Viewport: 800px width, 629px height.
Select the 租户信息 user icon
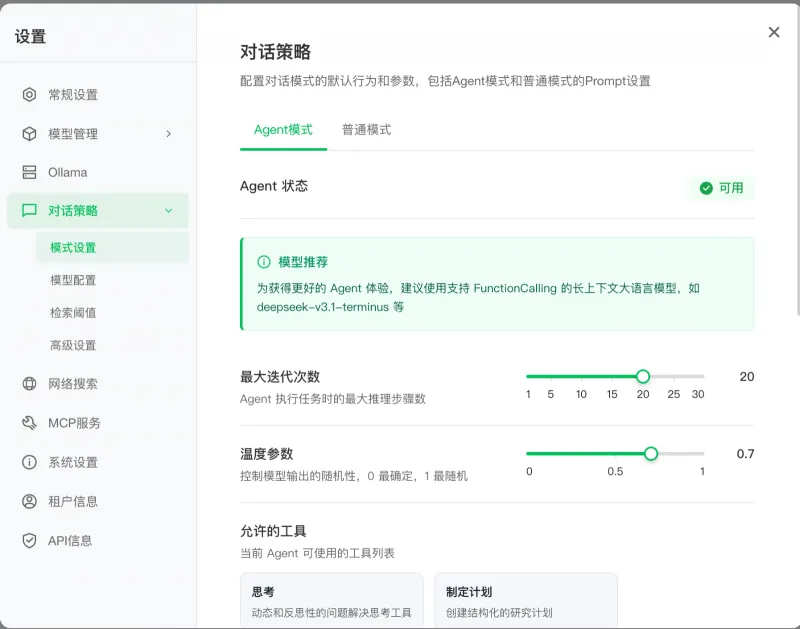[30, 501]
